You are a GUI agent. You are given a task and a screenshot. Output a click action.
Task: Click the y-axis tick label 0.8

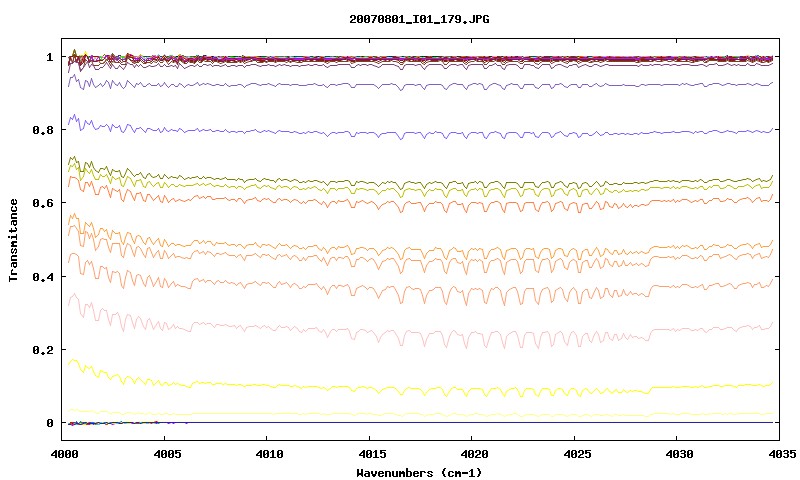click(43, 130)
